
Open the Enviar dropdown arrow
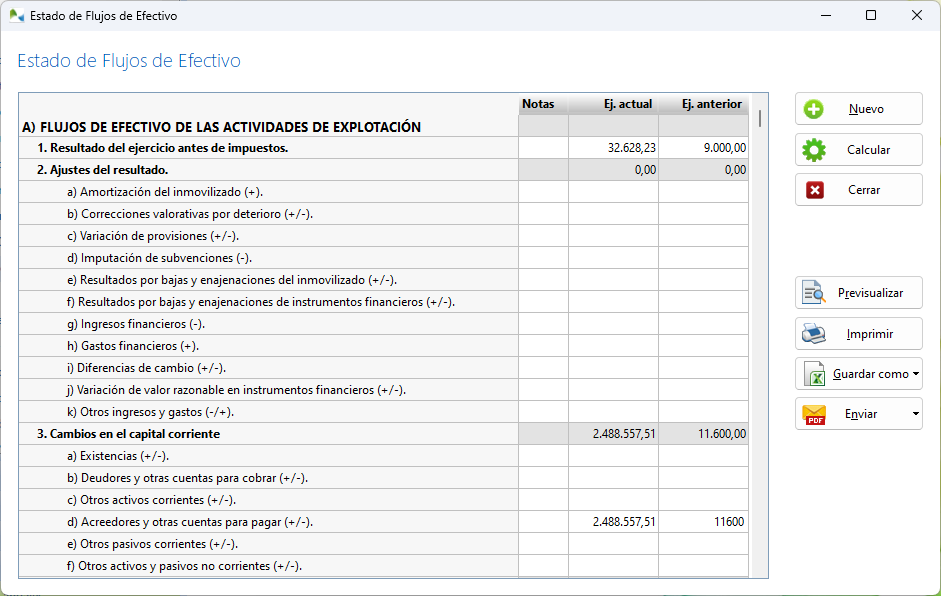916,414
